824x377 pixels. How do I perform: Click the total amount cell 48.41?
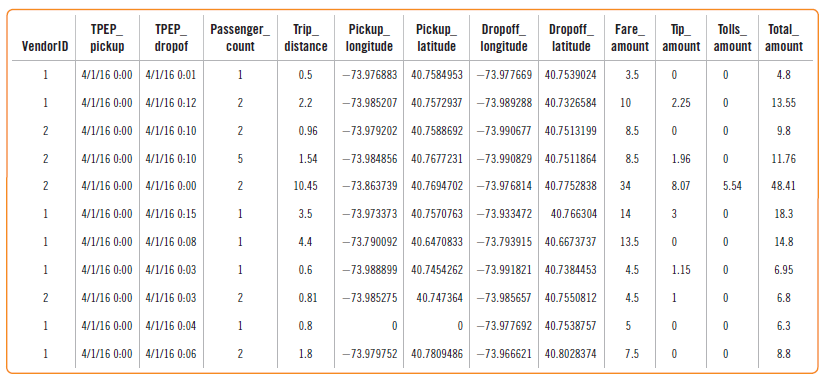pyautogui.click(x=783, y=186)
